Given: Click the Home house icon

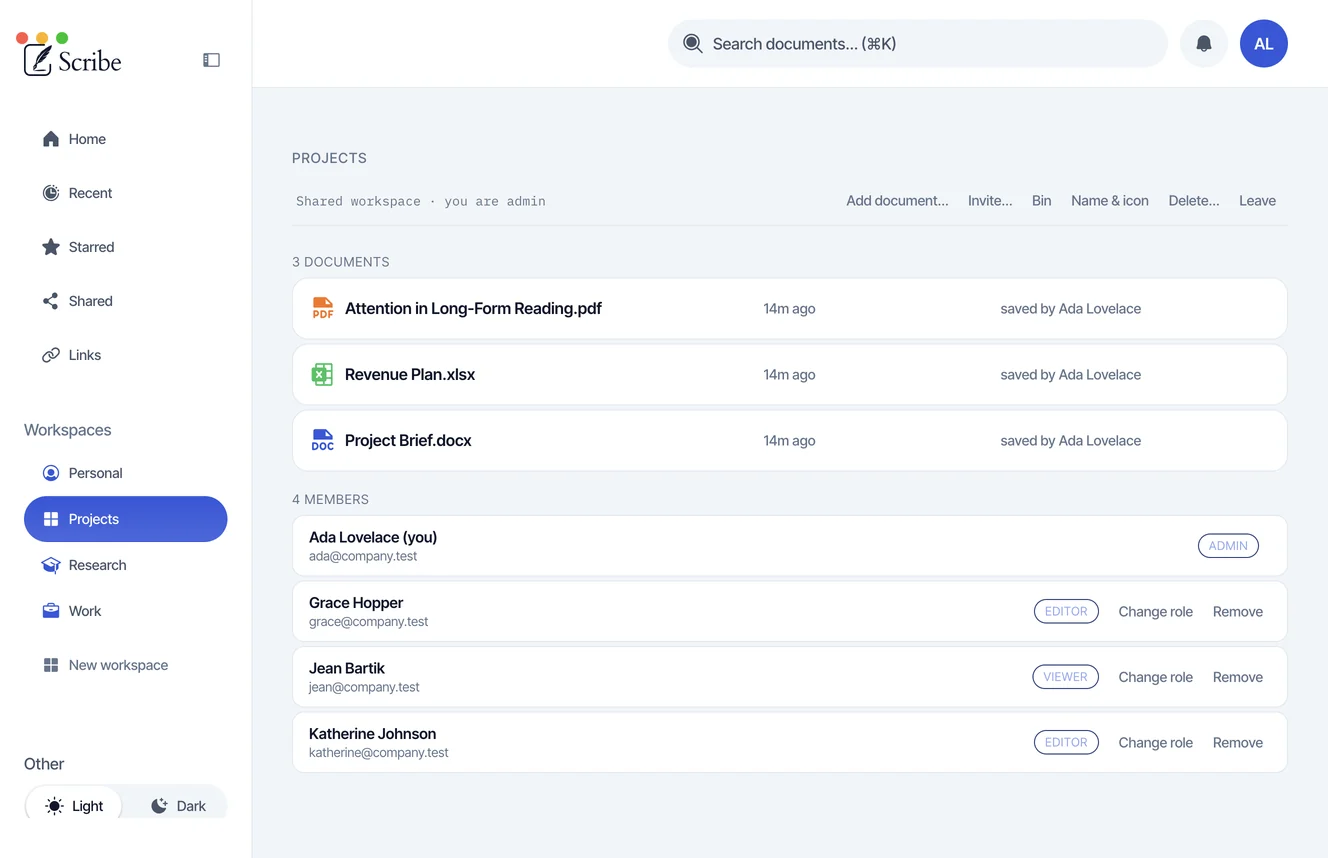Looking at the screenshot, I should tap(51, 139).
